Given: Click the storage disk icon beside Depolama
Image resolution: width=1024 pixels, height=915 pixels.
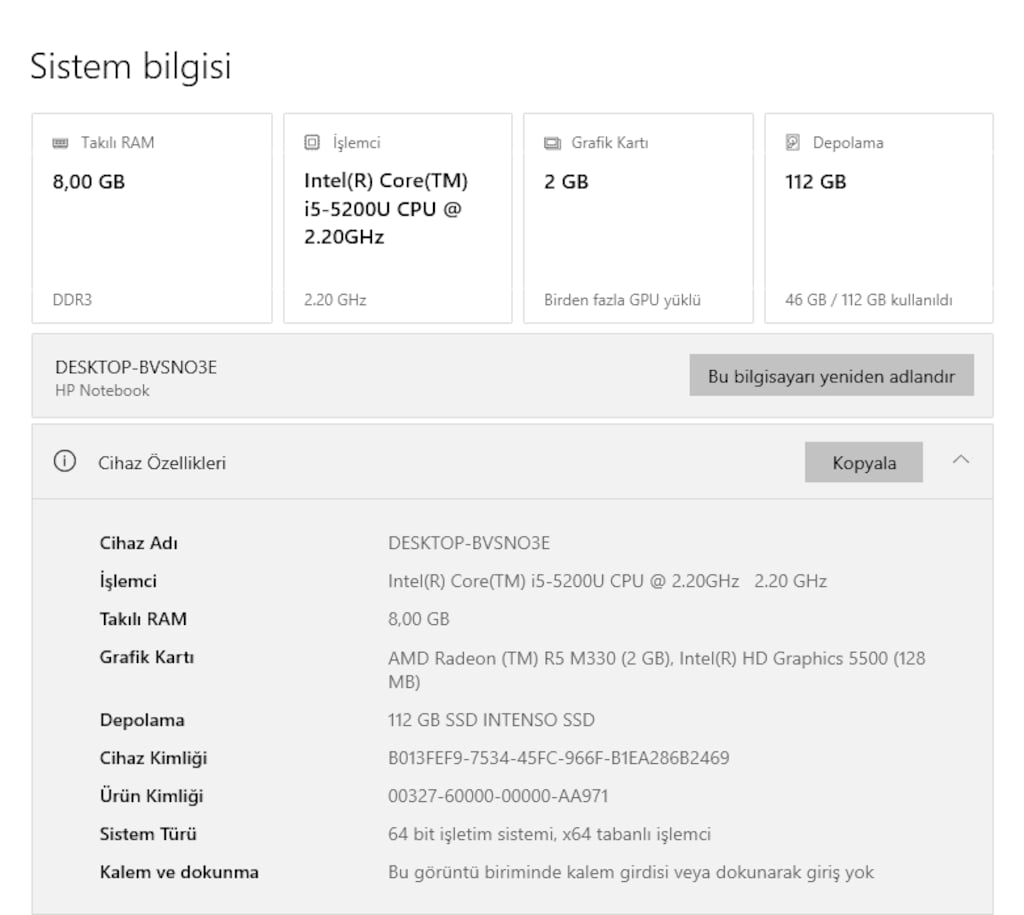Looking at the screenshot, I should (792, 142).
